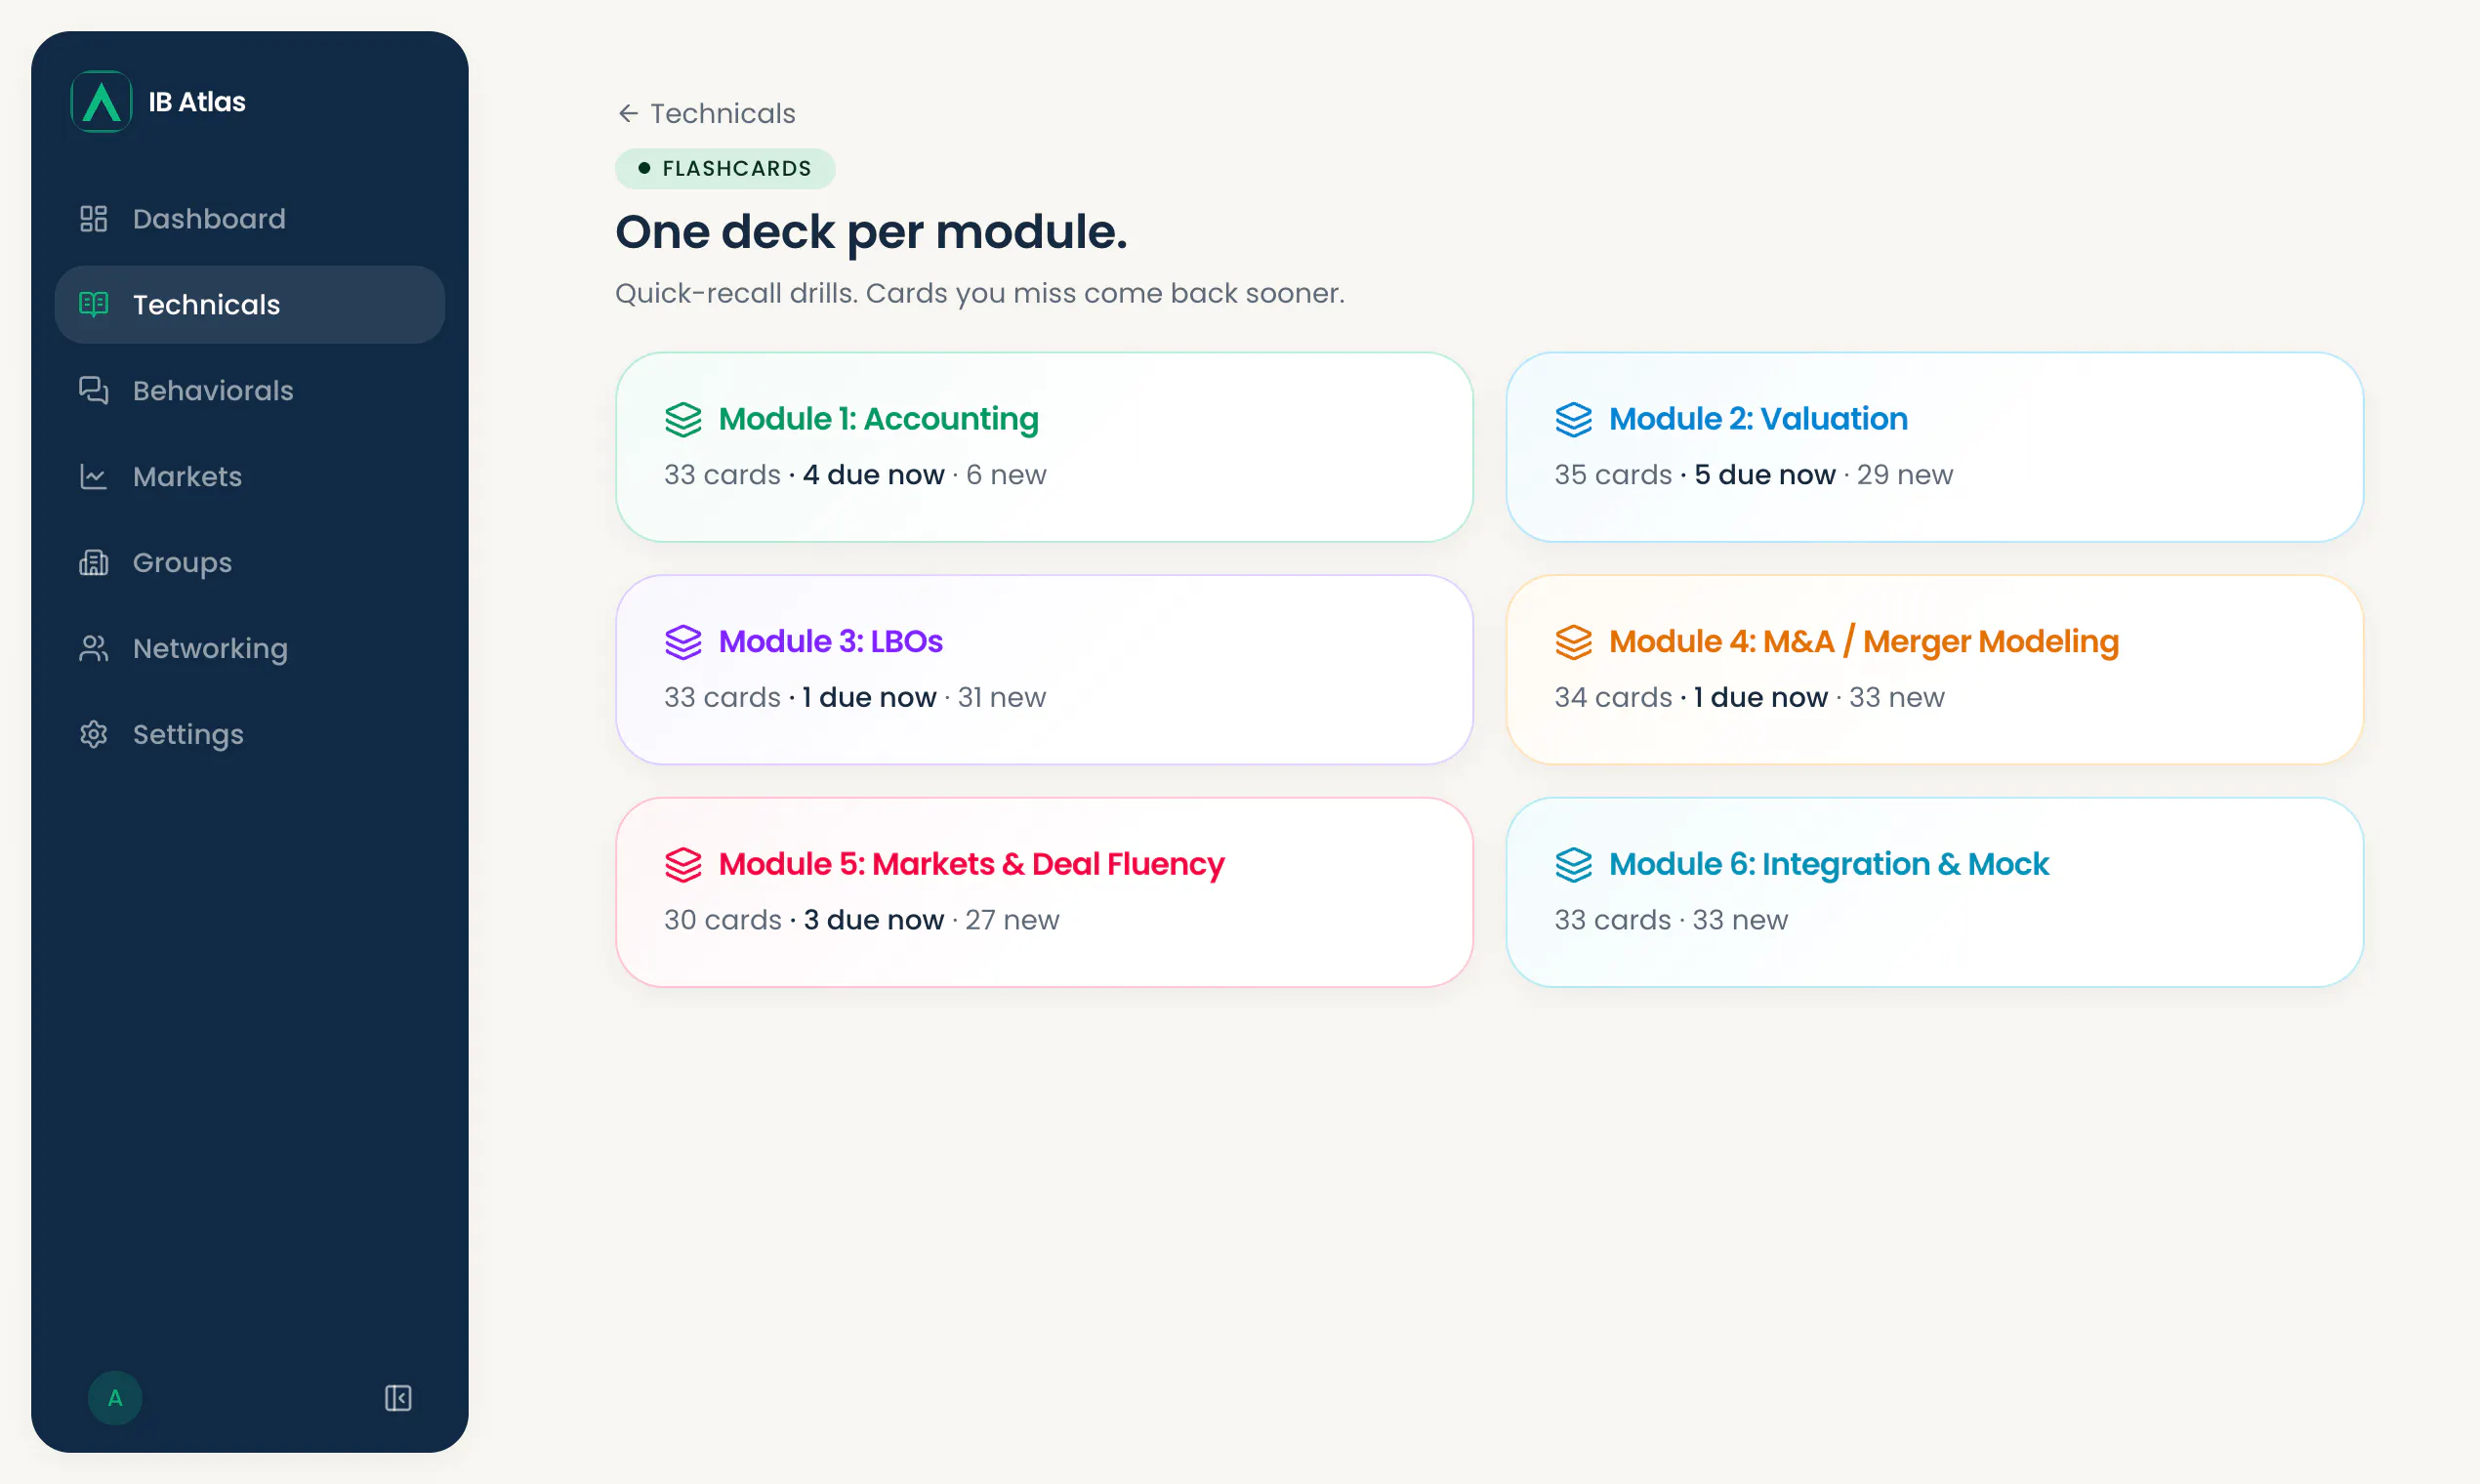This screenshot has height=1484, width=2480.
Task: Open the Module 1: Accounting deck
Action: (1044, 447)
